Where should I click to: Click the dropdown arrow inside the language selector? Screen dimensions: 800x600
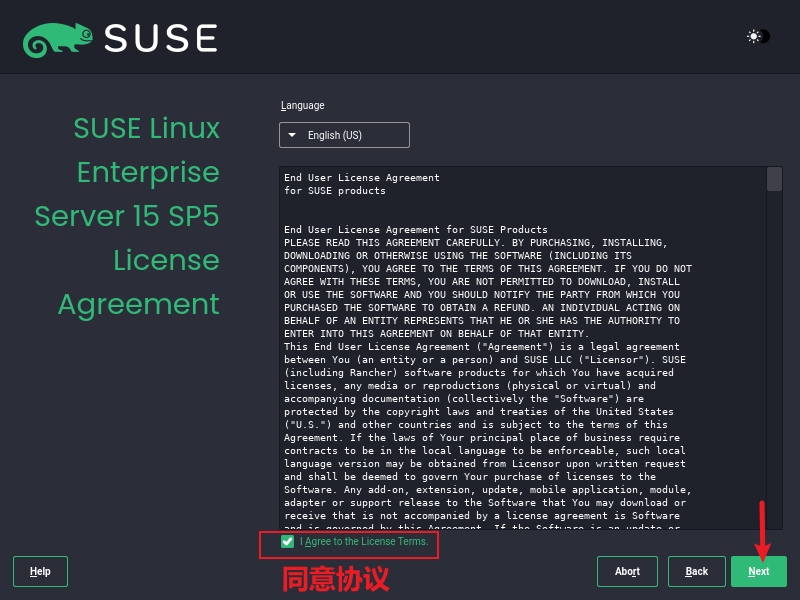[x=293, y=134]
